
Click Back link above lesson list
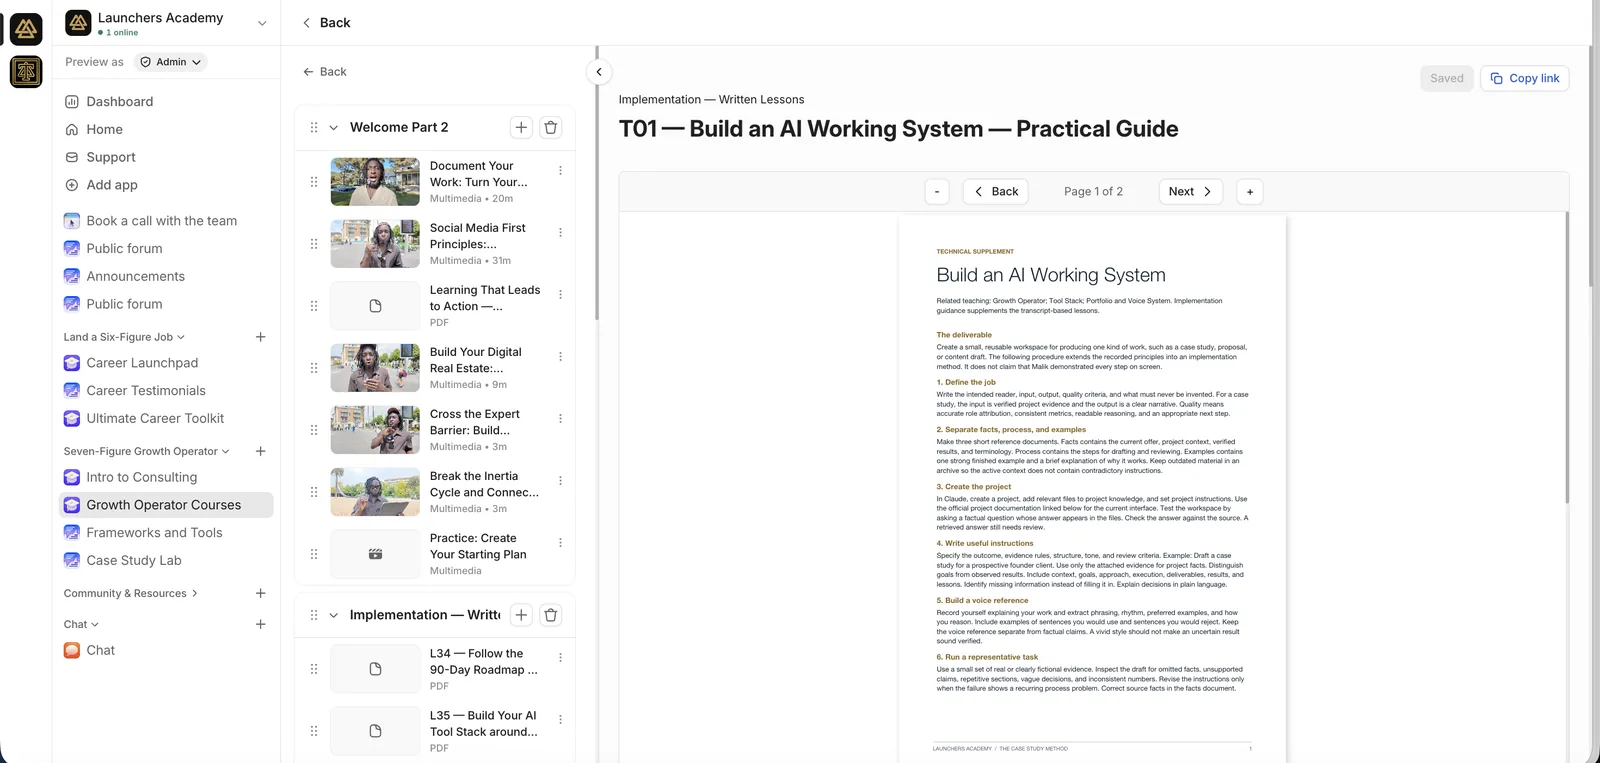pyautogui.click(x=325, y=72)
